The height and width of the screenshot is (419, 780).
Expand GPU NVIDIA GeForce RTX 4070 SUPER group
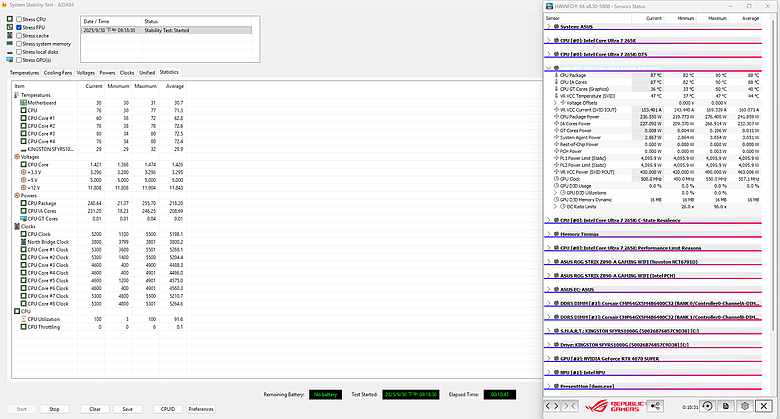[549, 358]
